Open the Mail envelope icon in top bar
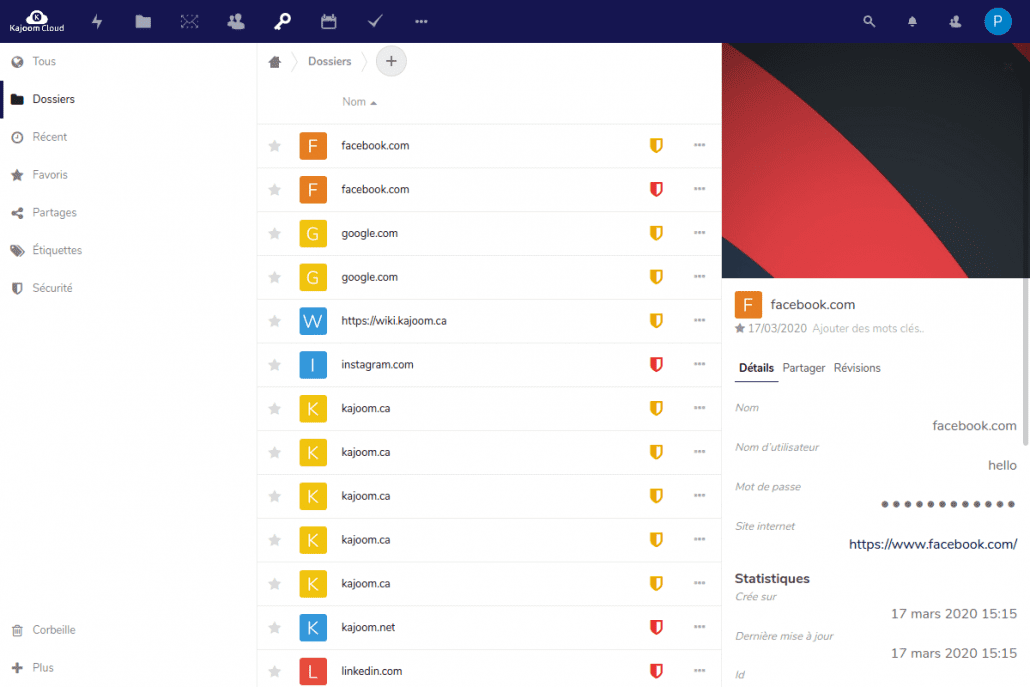 pos(189,22)
